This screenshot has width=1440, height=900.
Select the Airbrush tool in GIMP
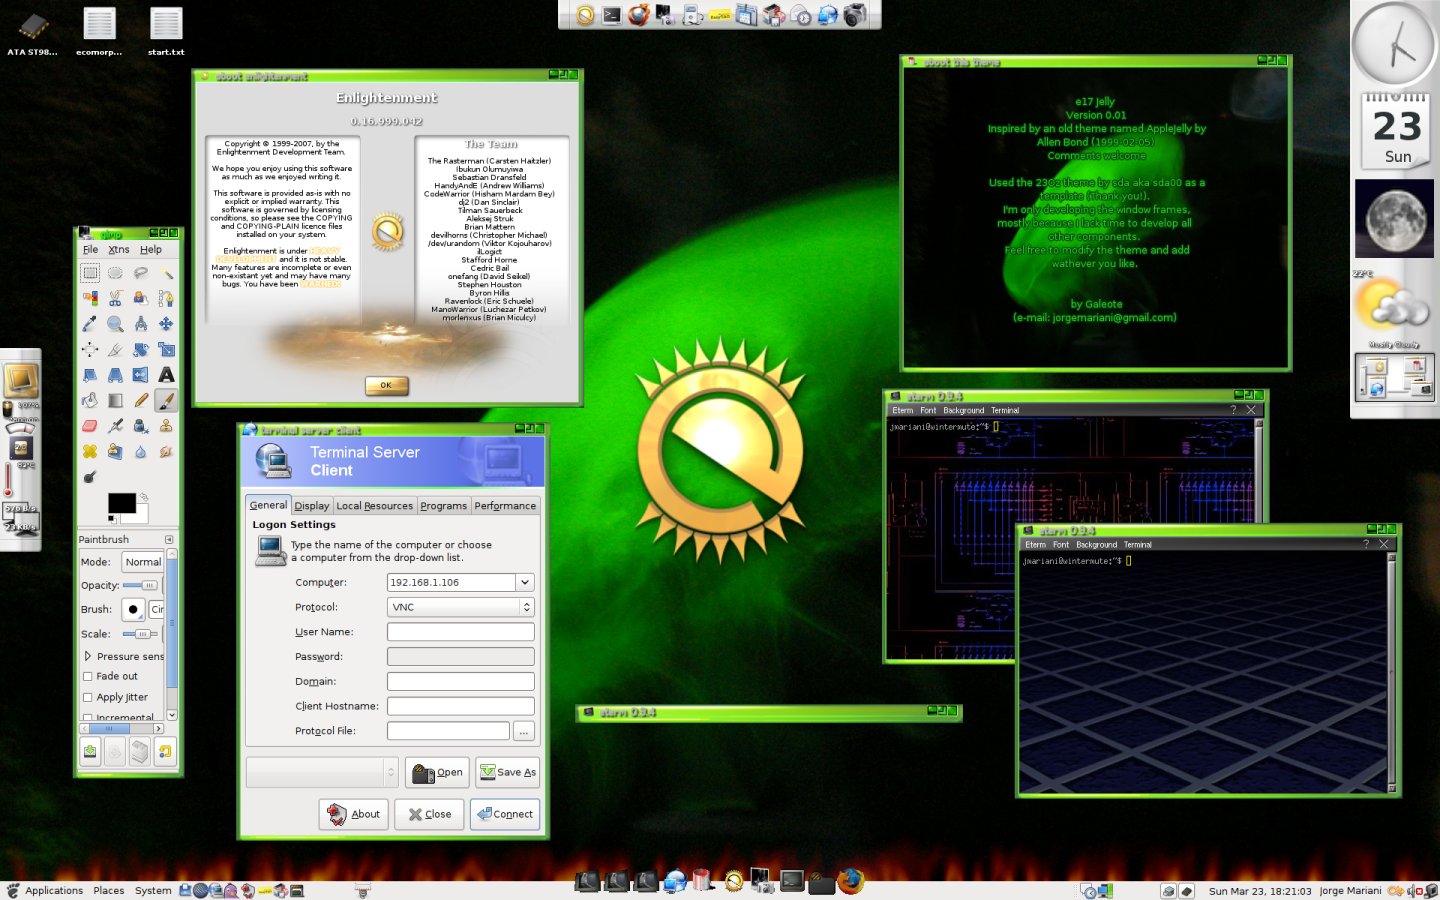pyautogui.click(x=115, y=426)
